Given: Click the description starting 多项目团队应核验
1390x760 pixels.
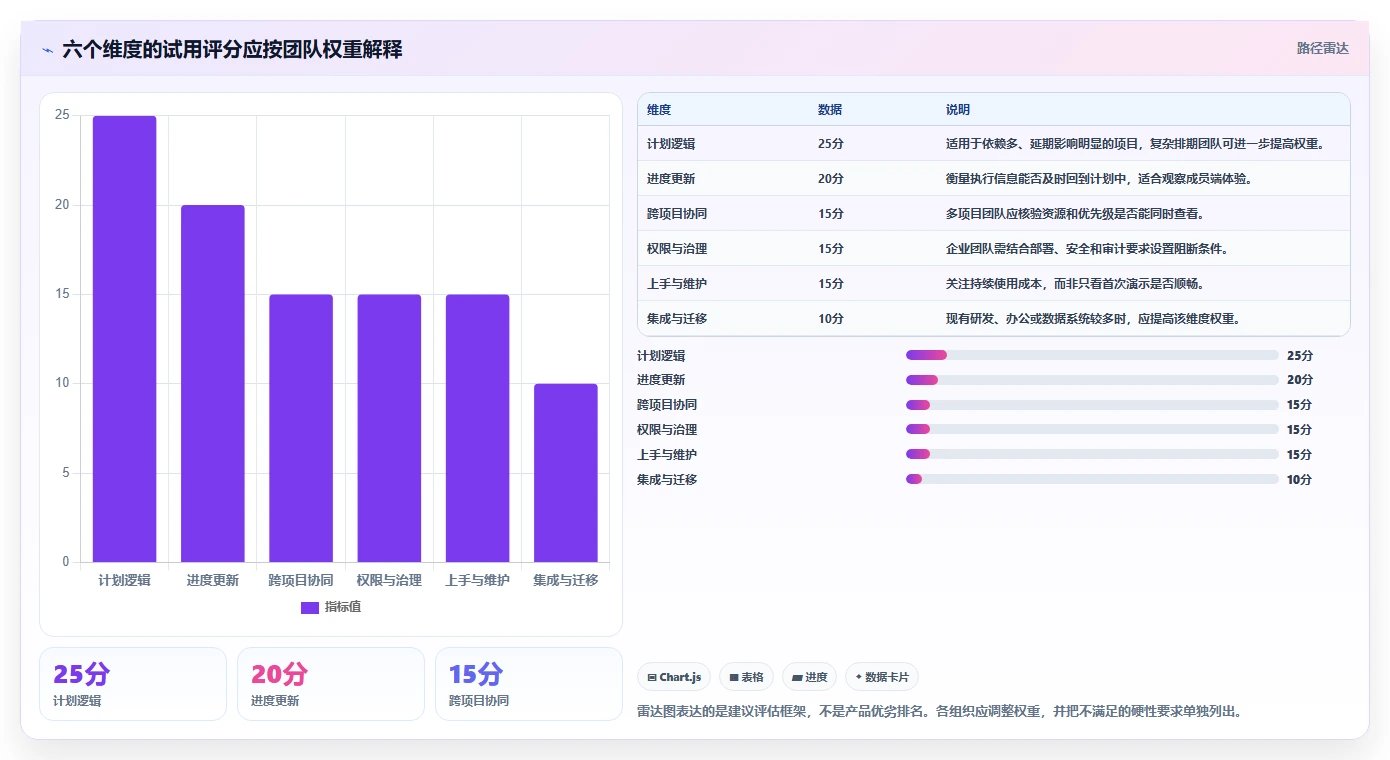Looking at the screenshot, I should click(1075, 214).
